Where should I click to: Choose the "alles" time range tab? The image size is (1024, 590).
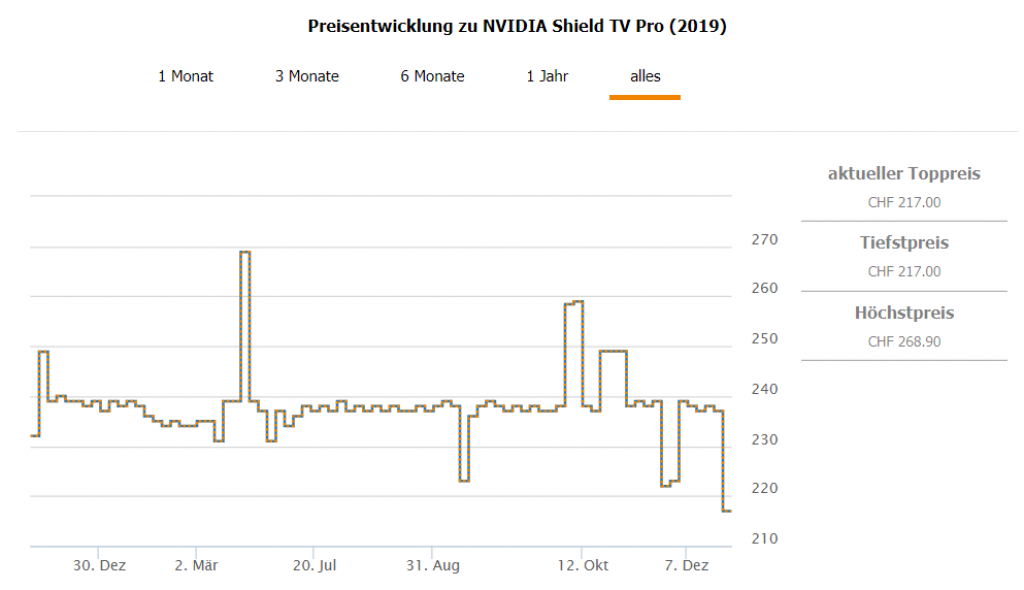click(x=645, y=76)
